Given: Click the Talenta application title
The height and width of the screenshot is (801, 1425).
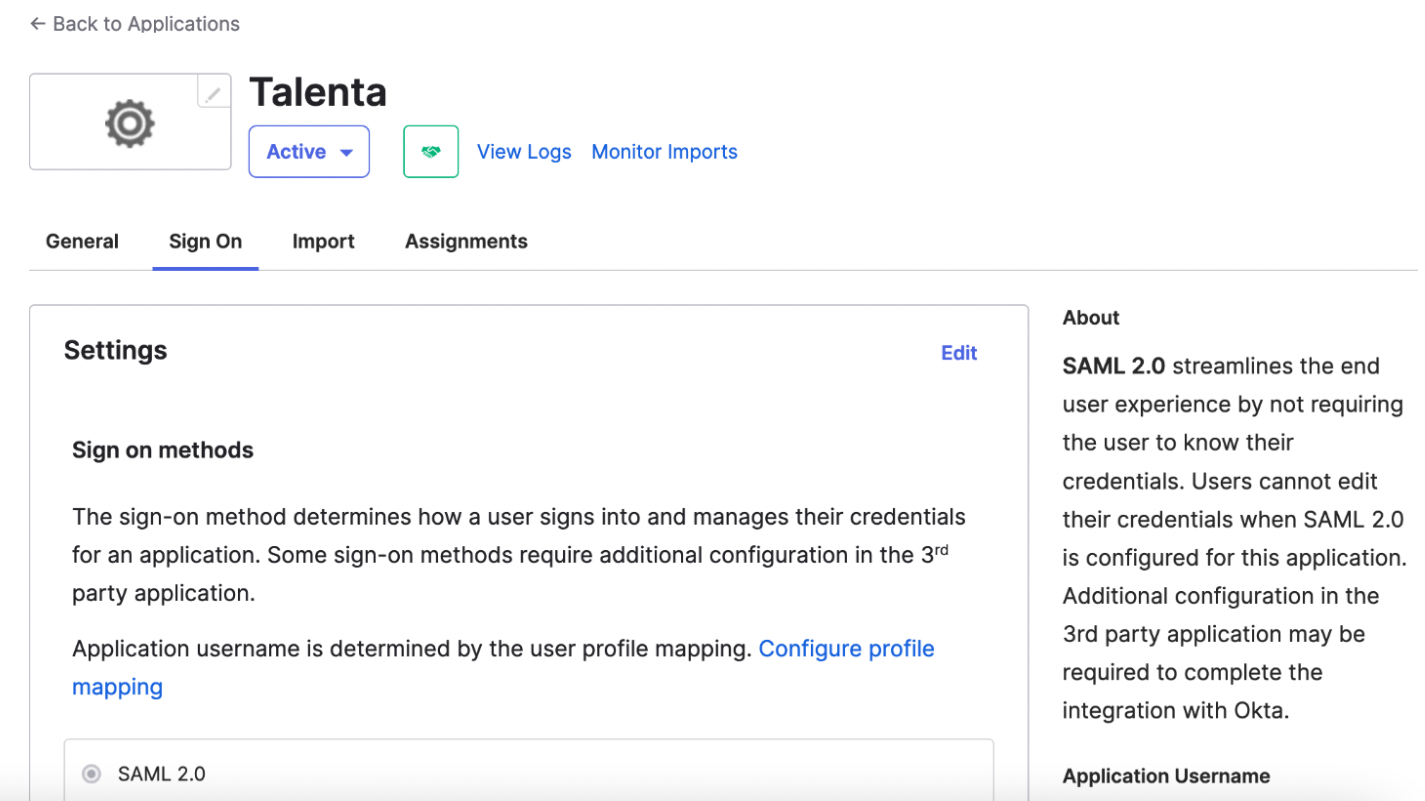Looking at the screenshot, I should (317, 92).
